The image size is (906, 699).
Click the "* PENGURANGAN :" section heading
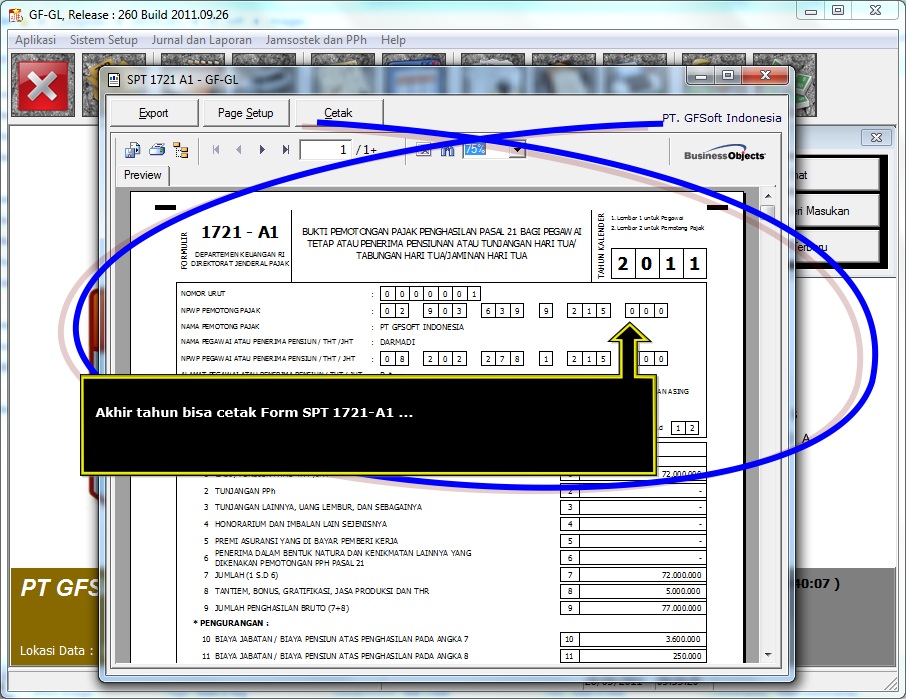(x=231, y=623)
